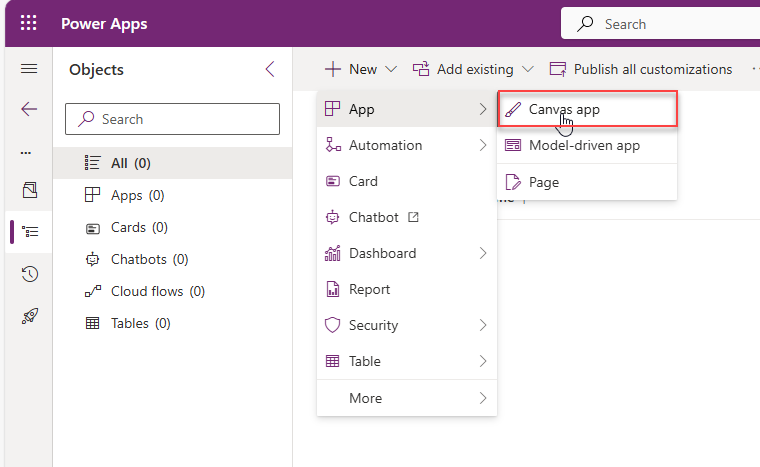Open the rocket pipelines icon

[x=30, y=316]
